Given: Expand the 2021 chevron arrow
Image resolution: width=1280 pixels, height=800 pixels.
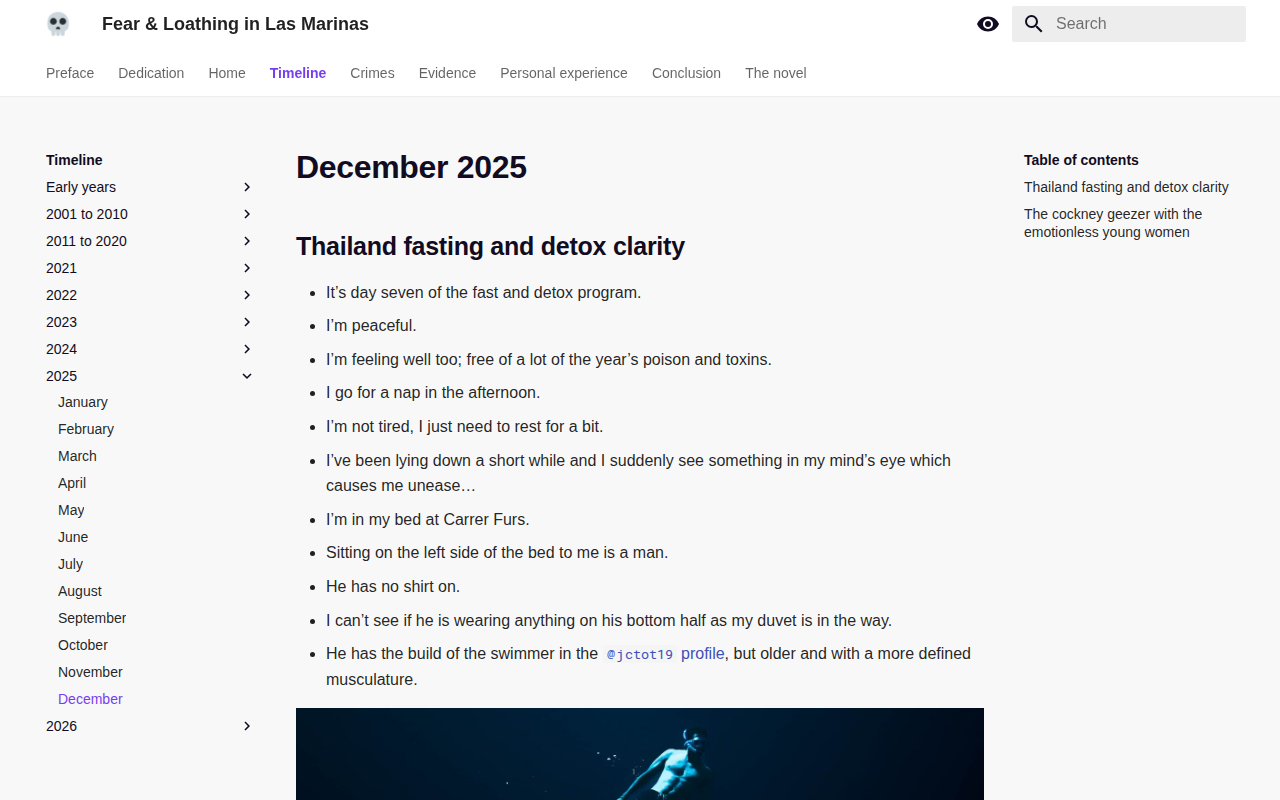Looking at the screenshot, I should pos(247,268).
